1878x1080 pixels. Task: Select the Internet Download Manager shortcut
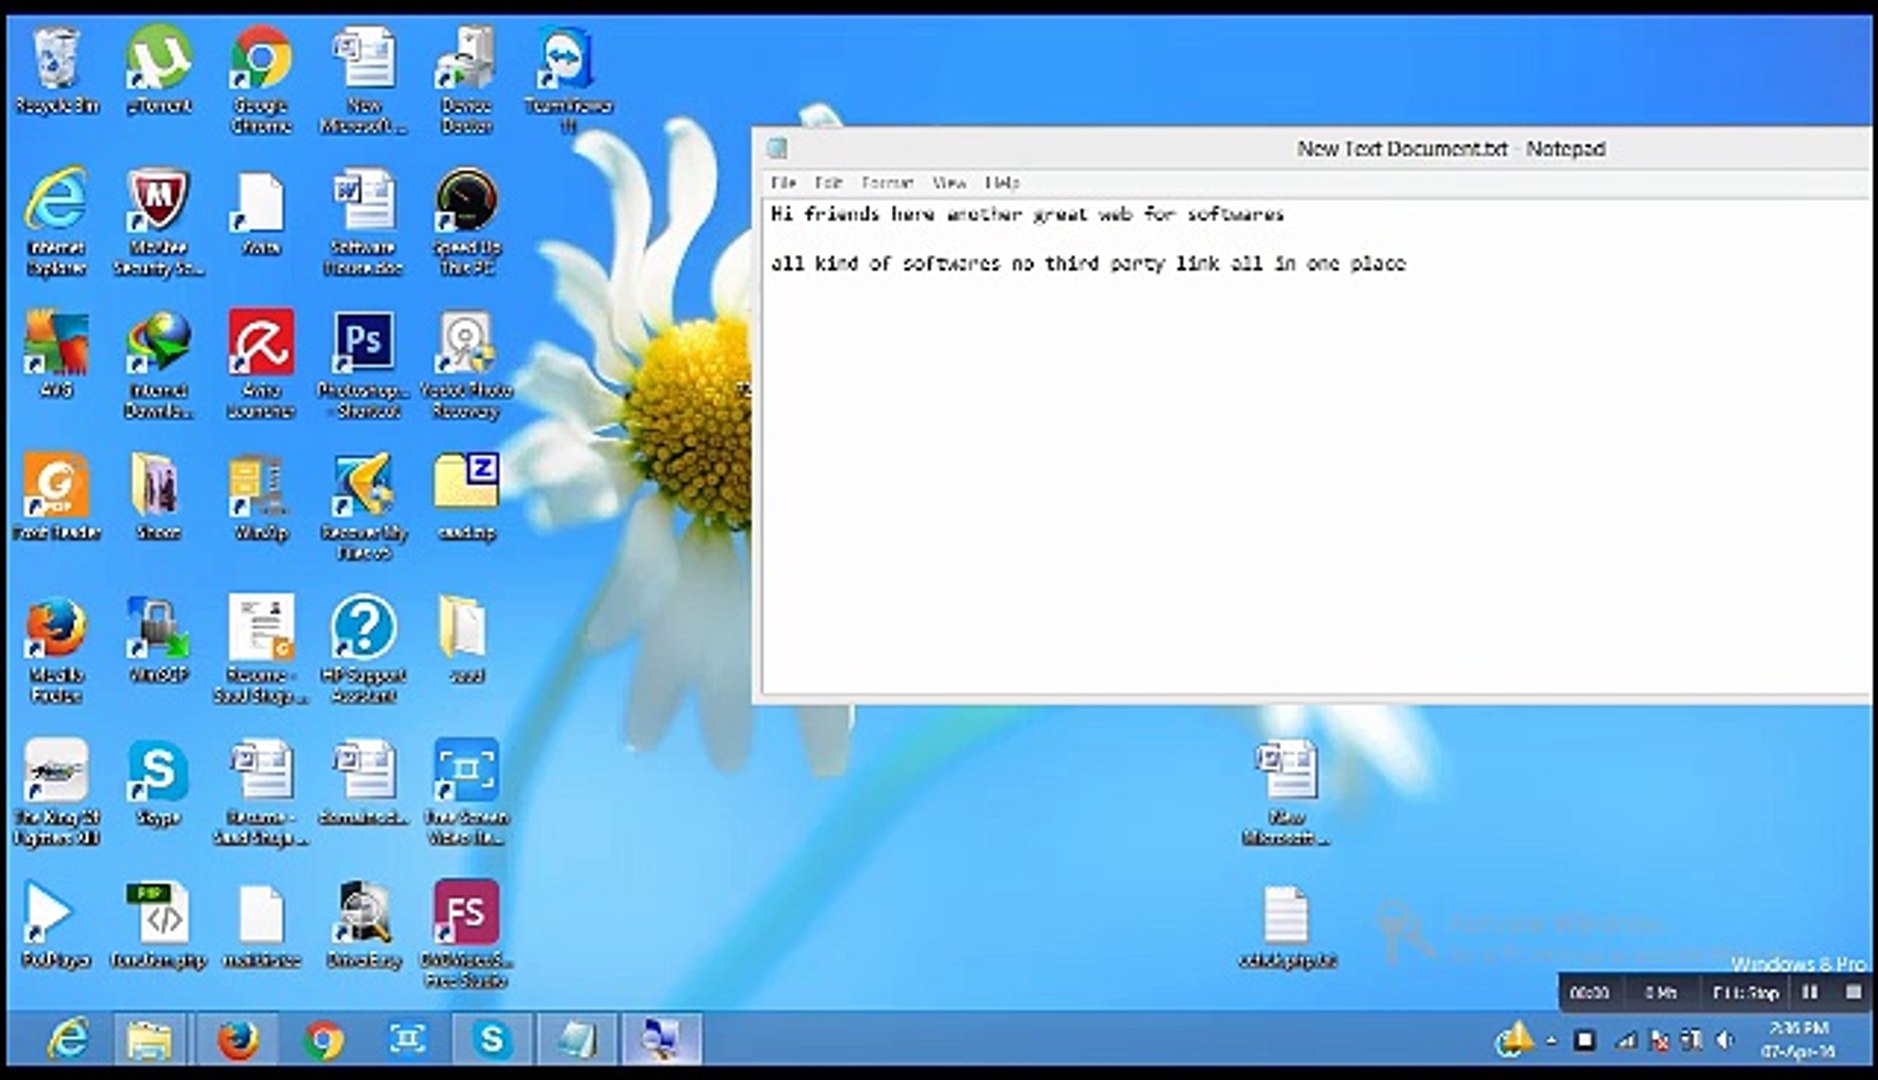coord(159,364)
